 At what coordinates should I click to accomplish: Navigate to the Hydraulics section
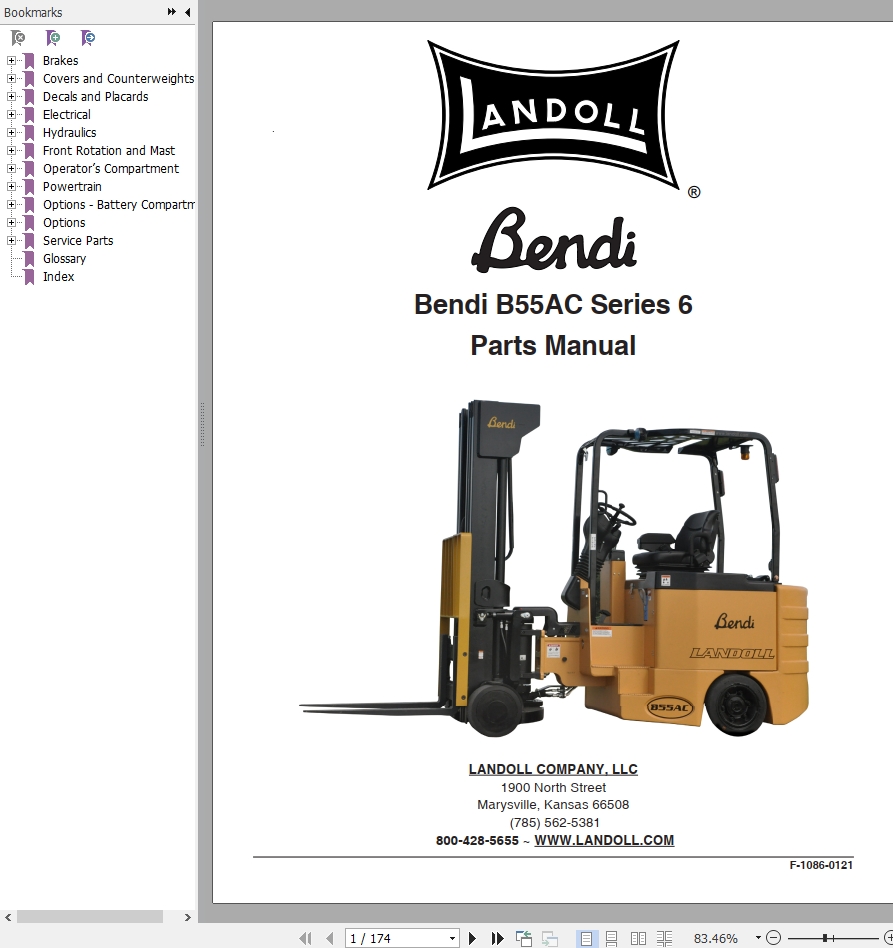(70, 132)
